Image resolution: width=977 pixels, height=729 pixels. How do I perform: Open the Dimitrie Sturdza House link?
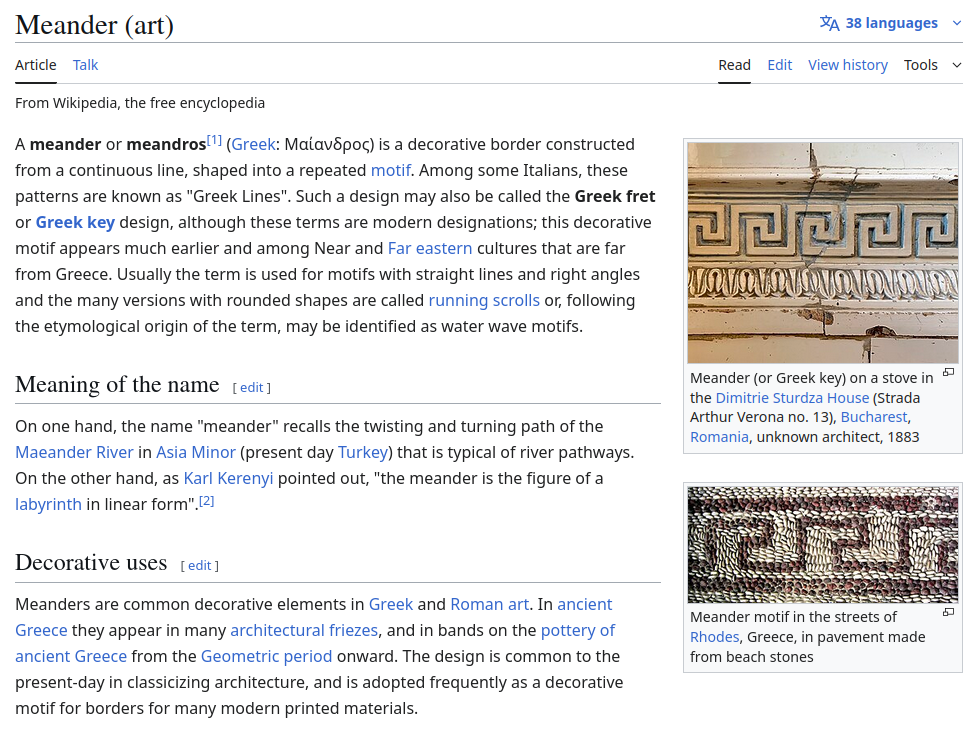[x=792, y=398]
